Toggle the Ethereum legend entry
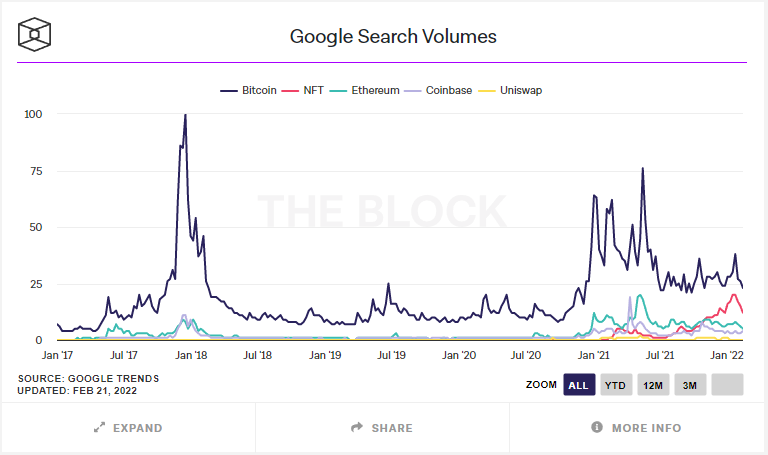The width and height of the screenshot is (768, 455). click(364, 91)
